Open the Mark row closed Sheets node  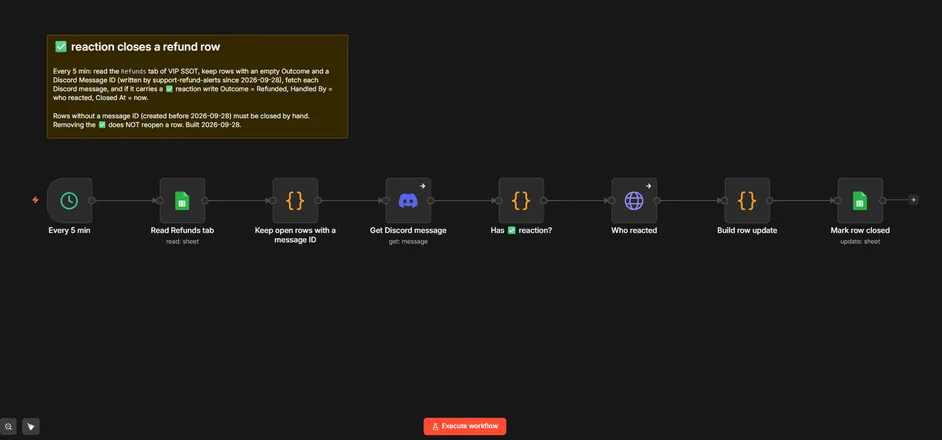pyautogui.click(x=860, y=201)
